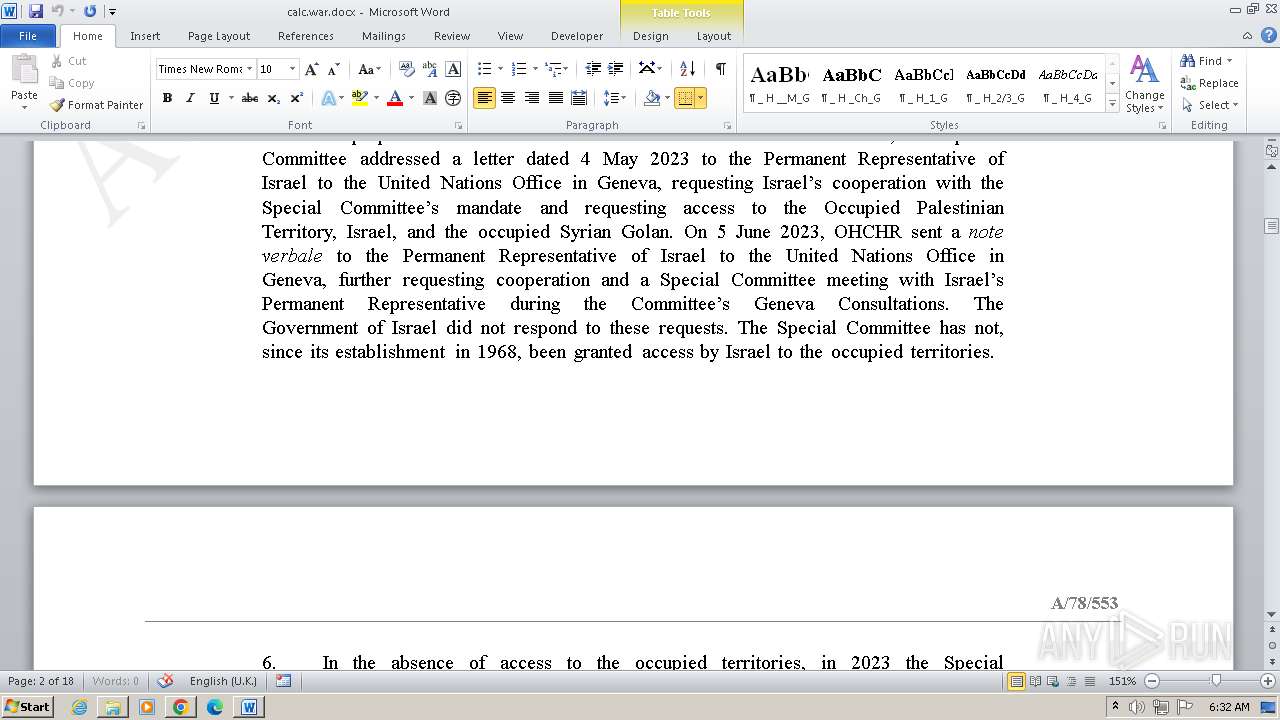
Task: Open the File tab
Action: 28,36
